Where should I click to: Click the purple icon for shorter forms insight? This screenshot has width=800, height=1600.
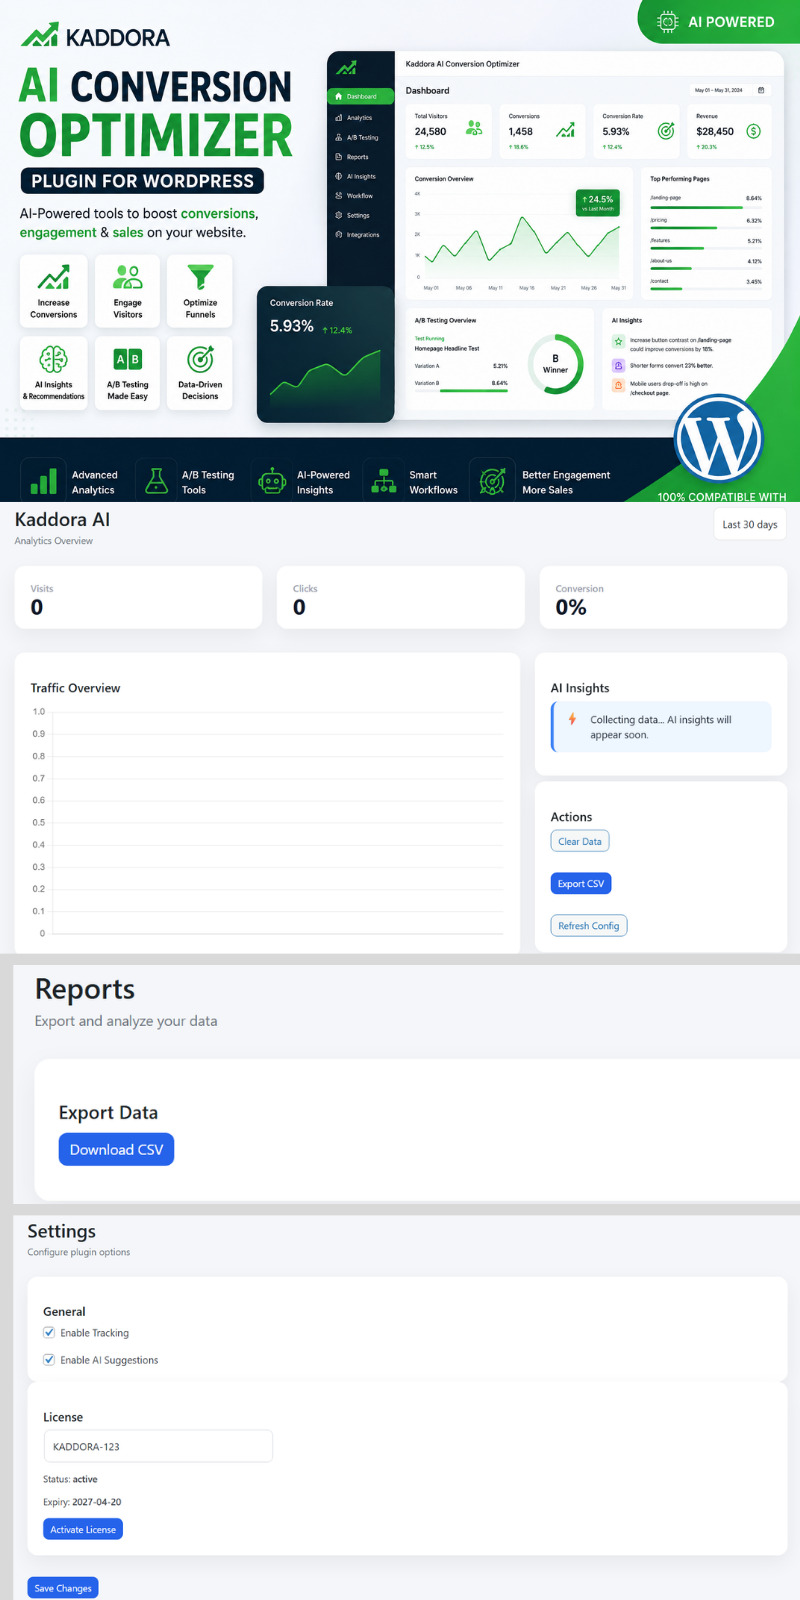(x=618, y=365)
